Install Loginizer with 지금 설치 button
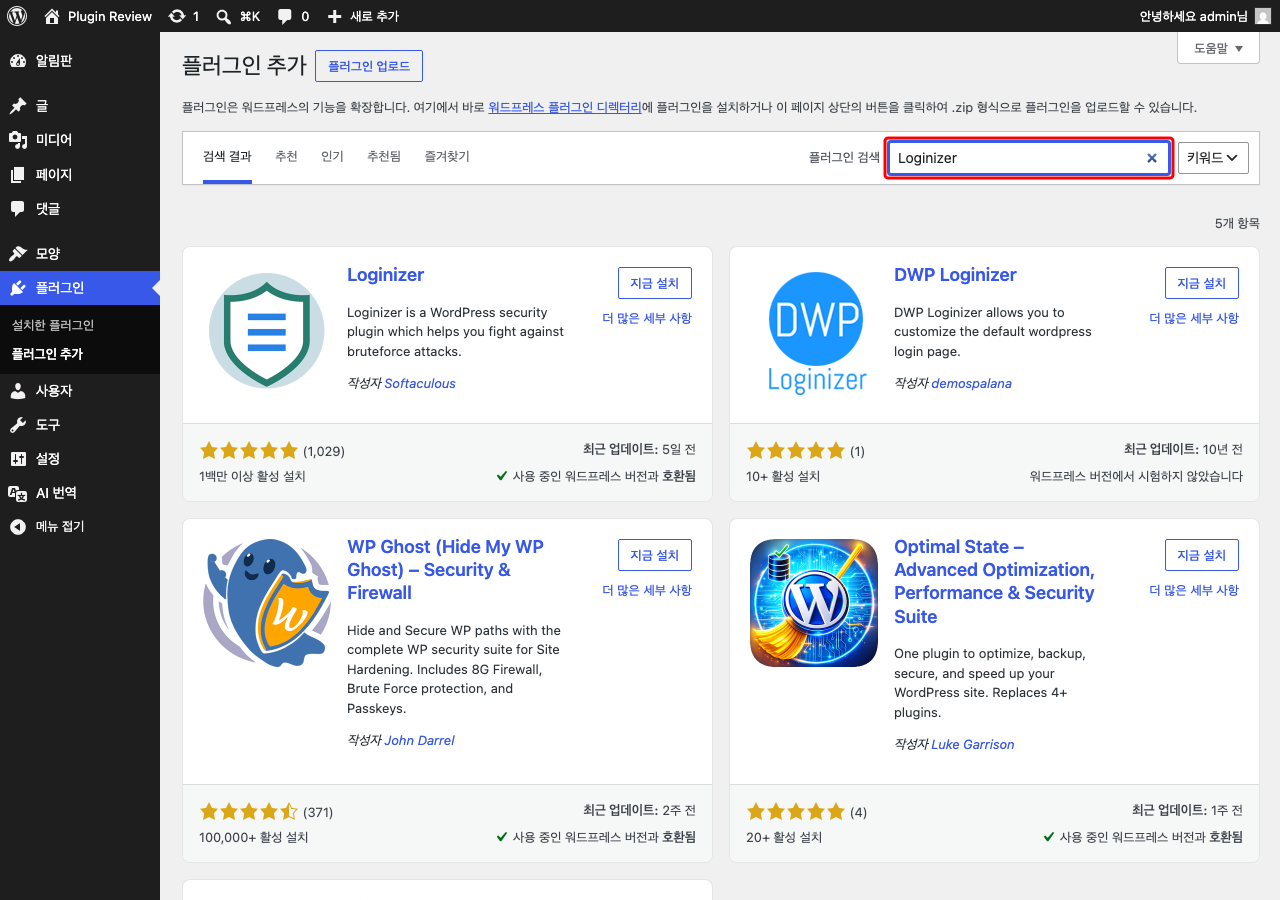 point(655,283)
